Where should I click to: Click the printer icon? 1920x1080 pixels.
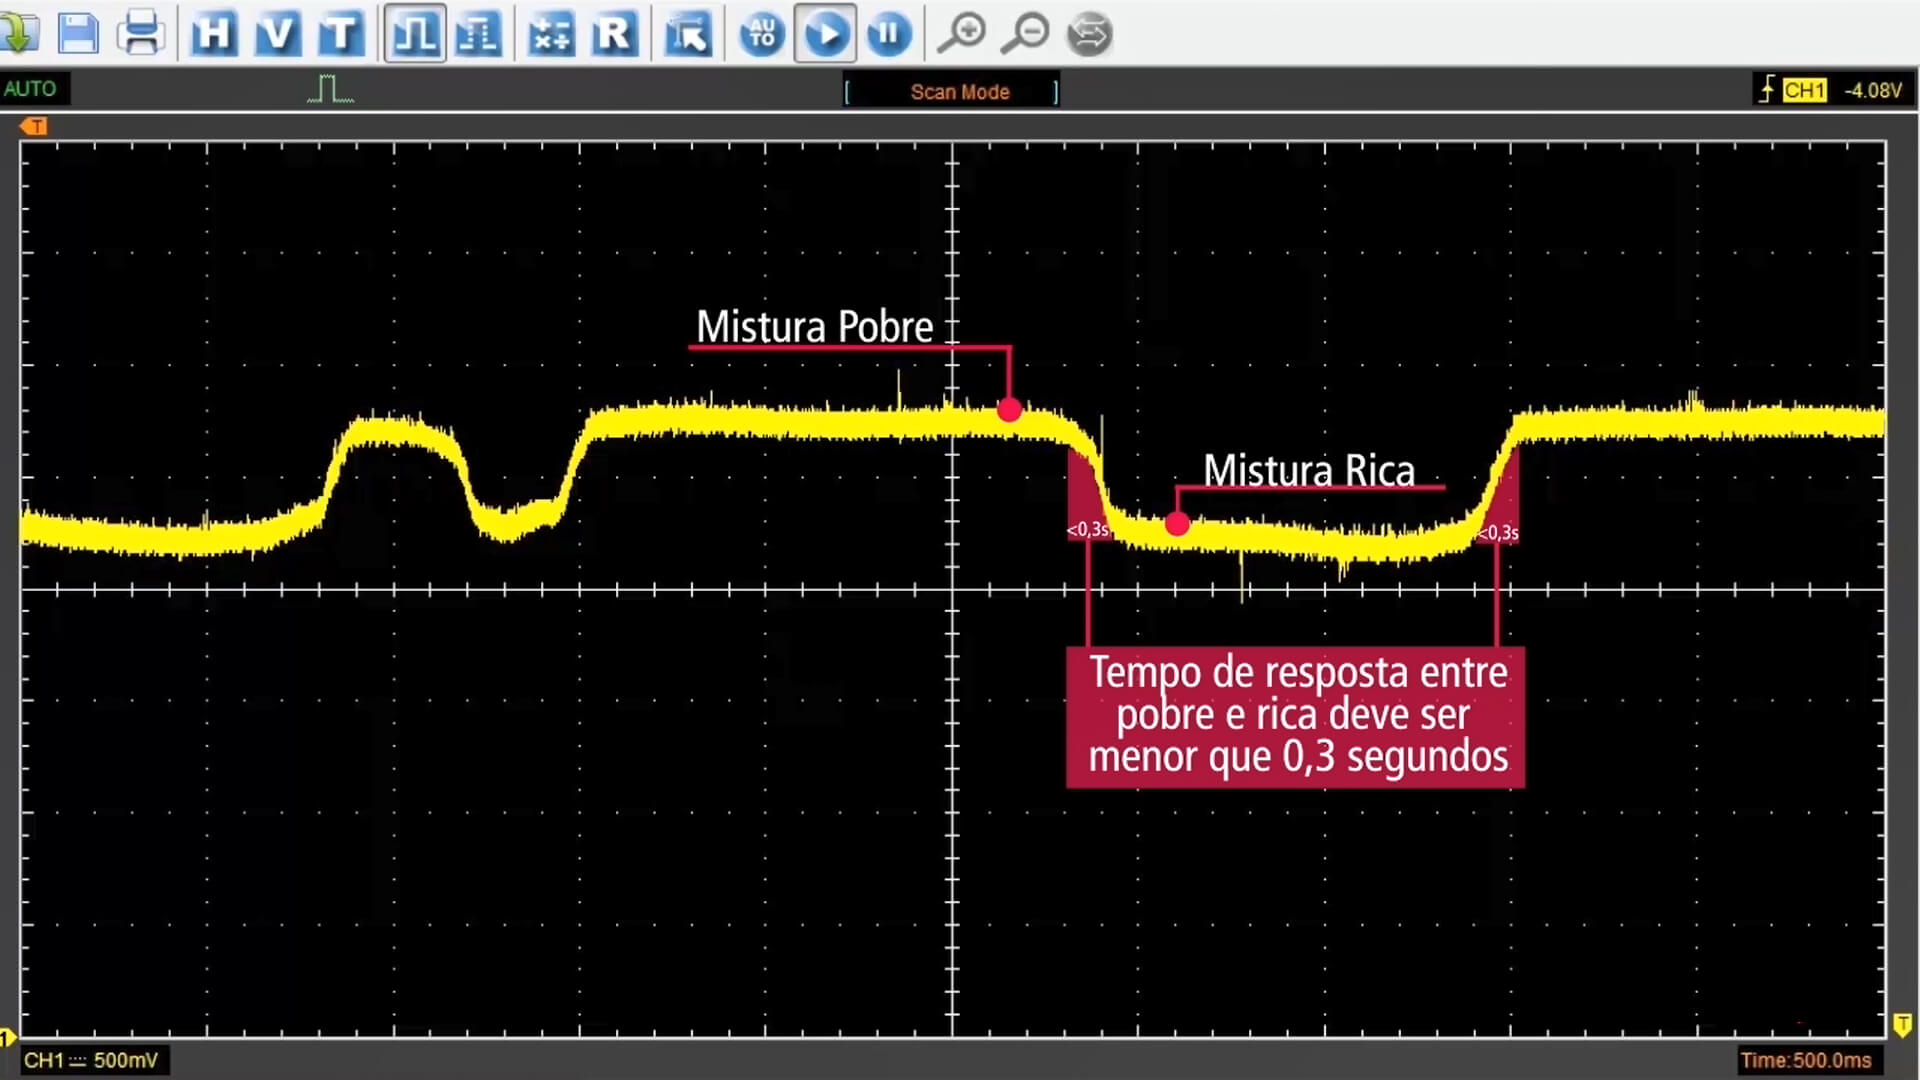pos(141,33)
